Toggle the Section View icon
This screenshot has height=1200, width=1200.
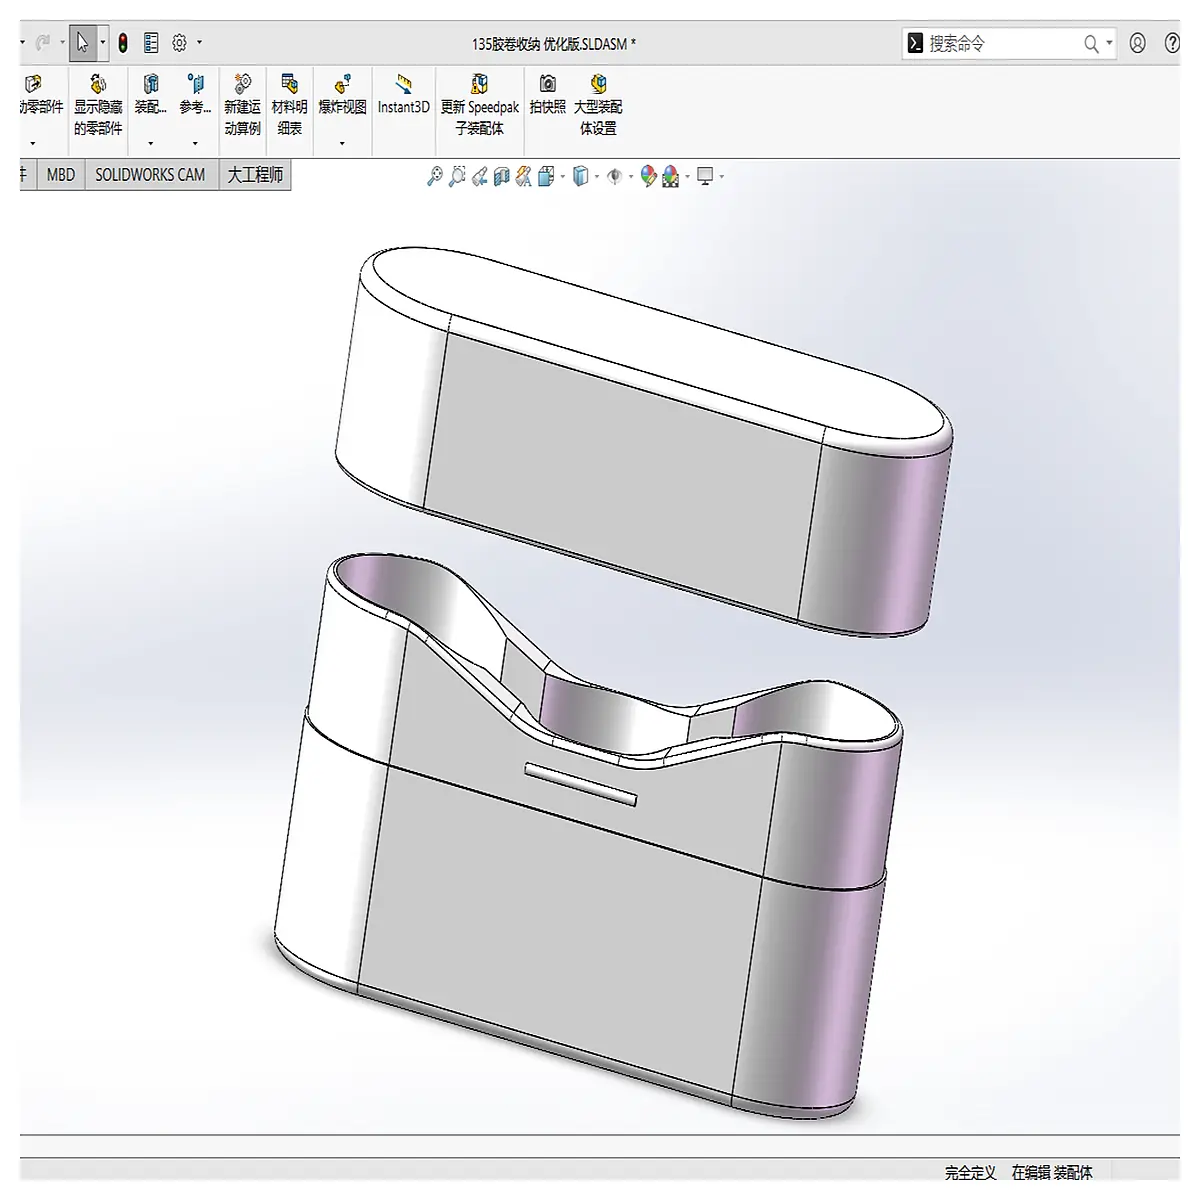pyautogui.click(x=502, y=177)
